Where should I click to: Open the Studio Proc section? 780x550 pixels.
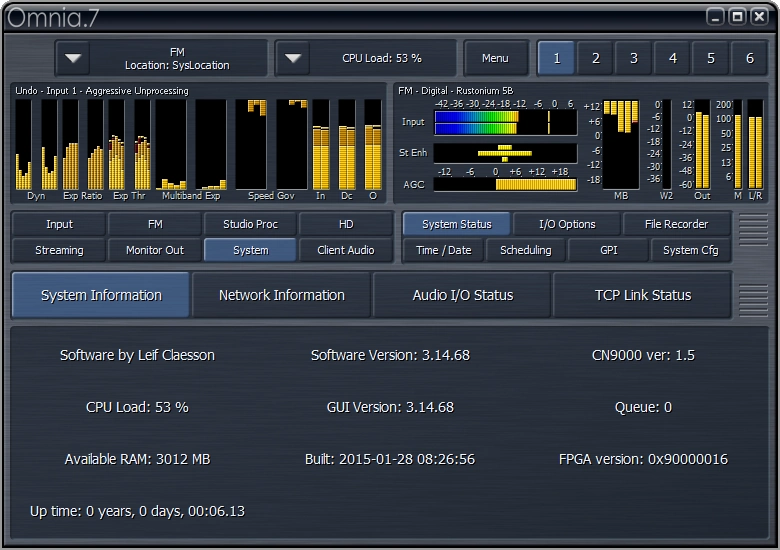[x=250, y=224]
